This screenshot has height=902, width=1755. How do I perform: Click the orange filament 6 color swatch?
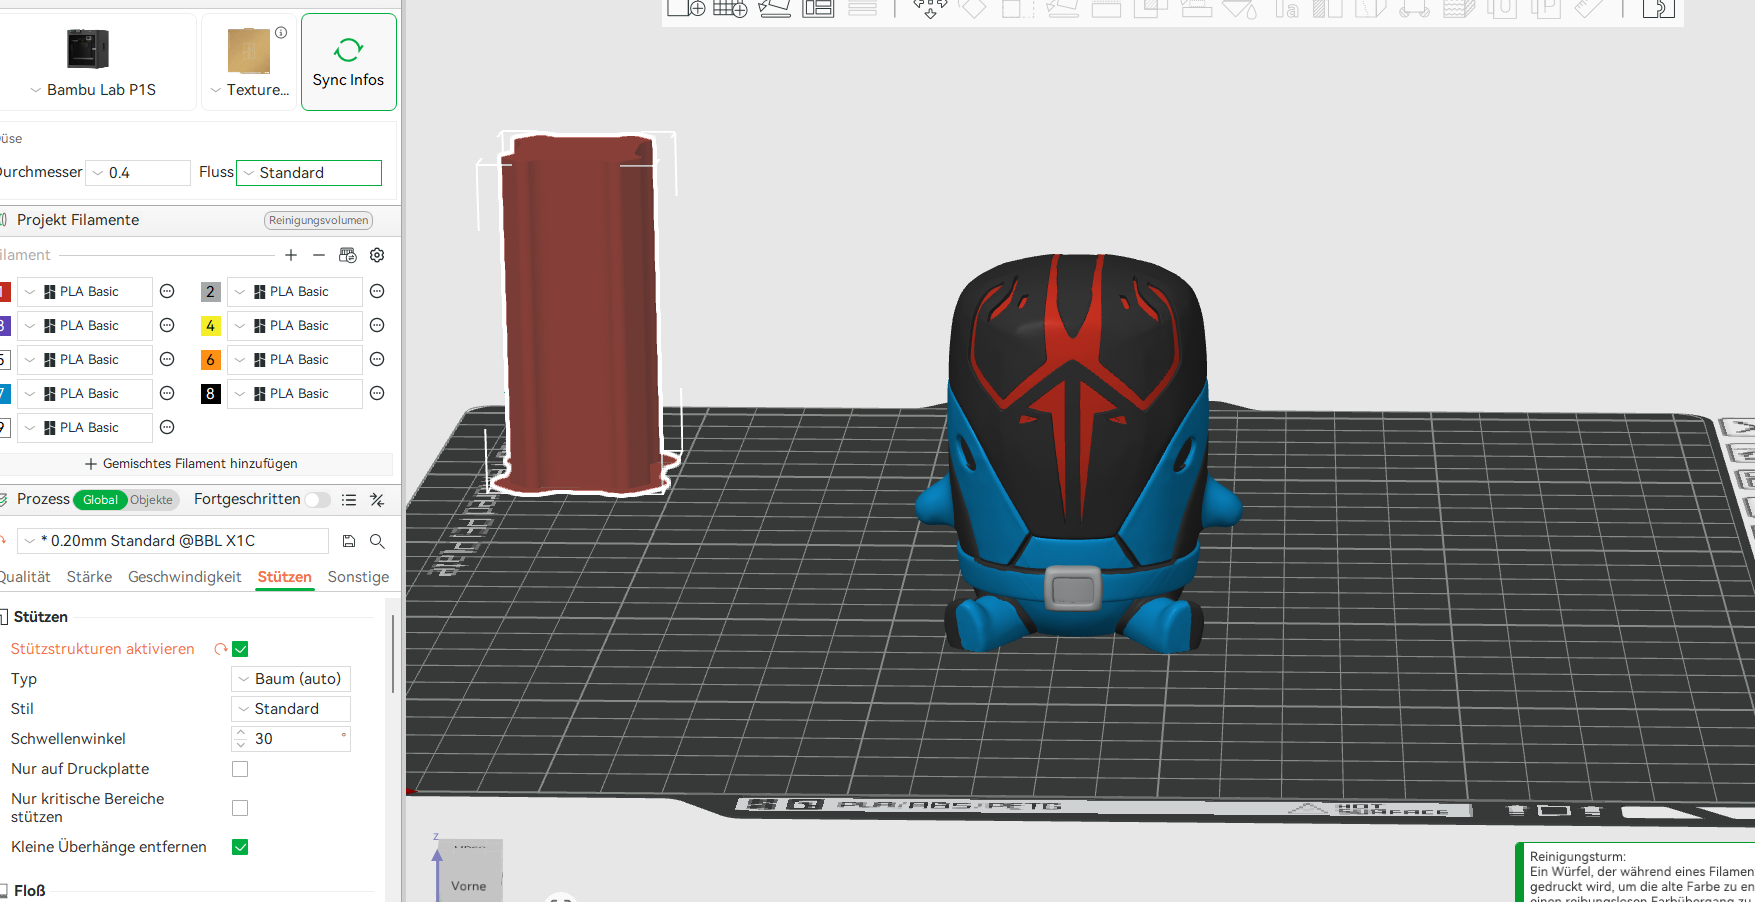pos(210,360)
